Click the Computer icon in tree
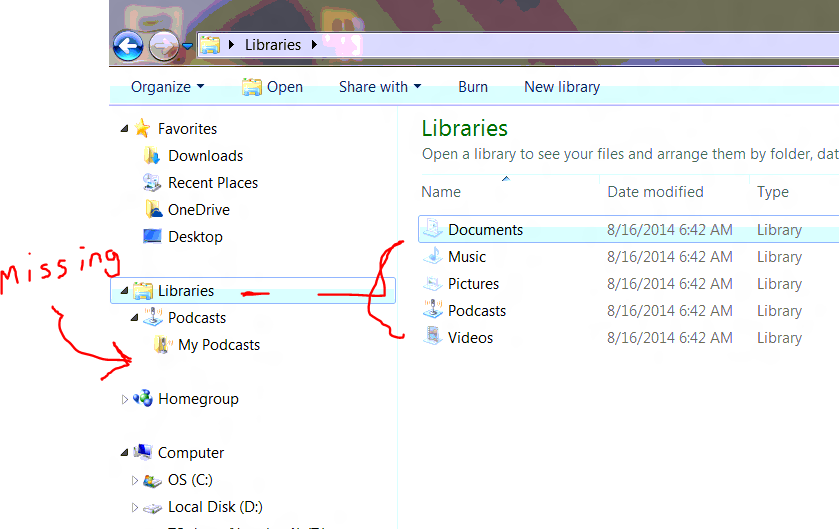839x529 pixels. tap(143, 453)
